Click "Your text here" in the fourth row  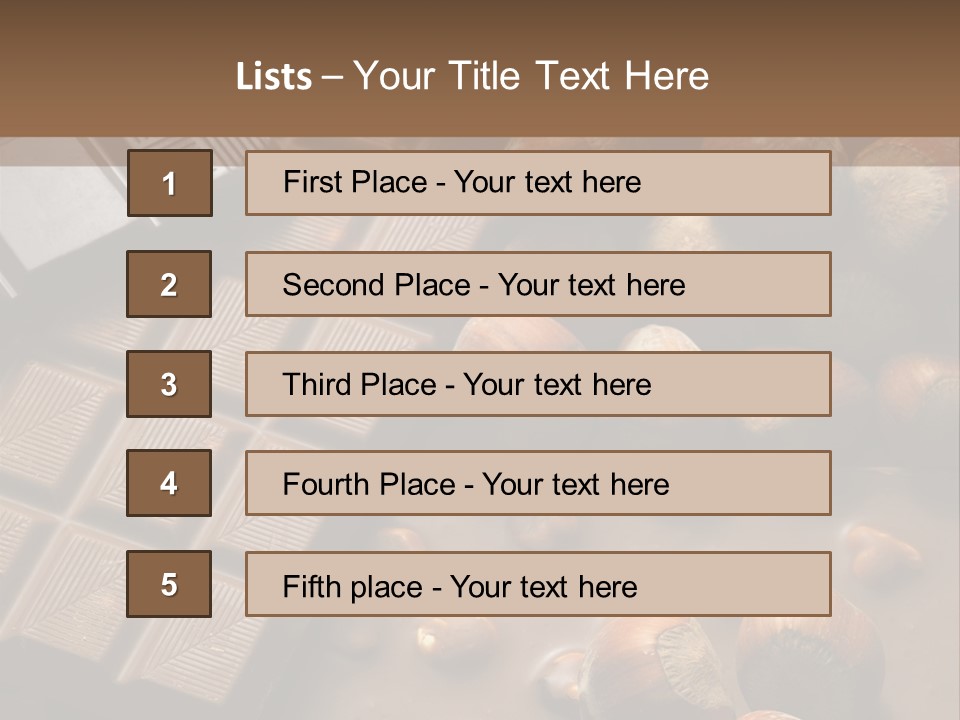(576, 485)
